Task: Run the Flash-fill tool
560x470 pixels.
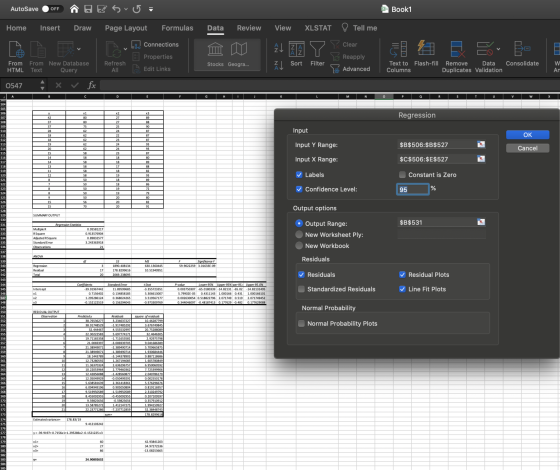Action: (426, 54)
